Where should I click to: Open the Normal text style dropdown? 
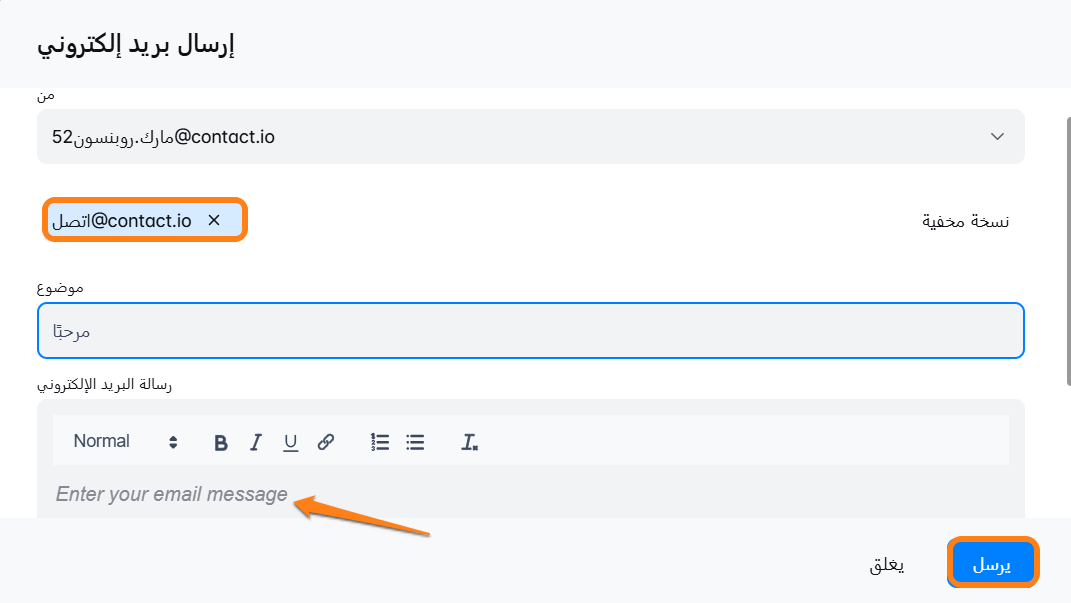coord(124,442)
